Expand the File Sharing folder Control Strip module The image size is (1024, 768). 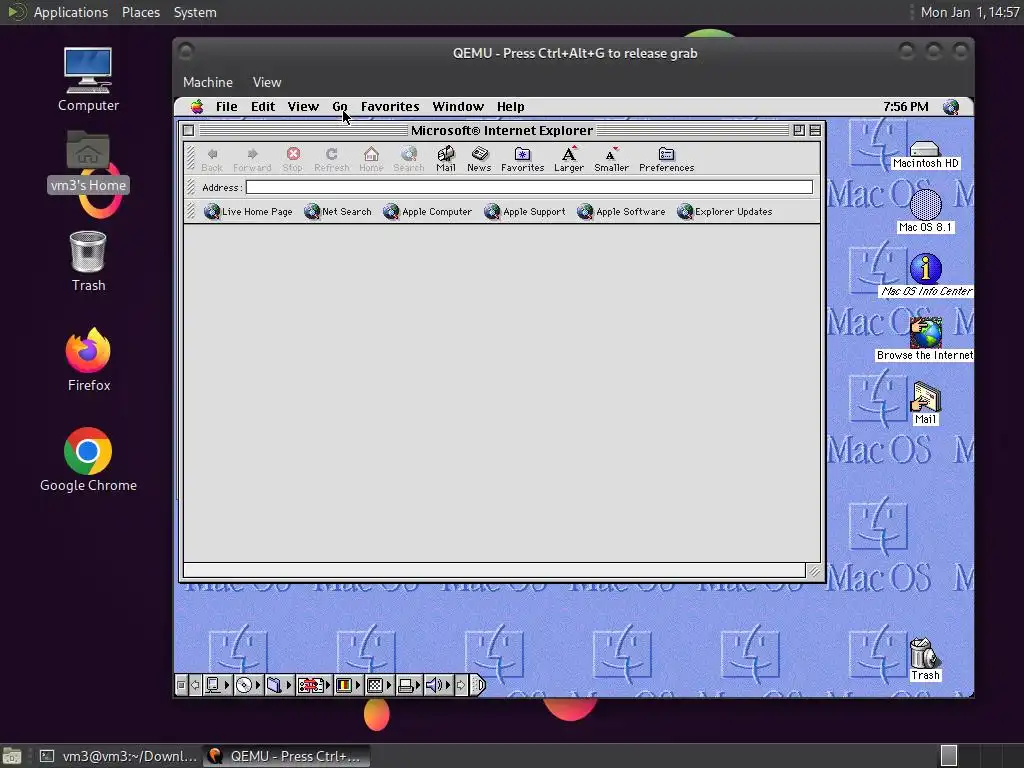tap(280, 685)
